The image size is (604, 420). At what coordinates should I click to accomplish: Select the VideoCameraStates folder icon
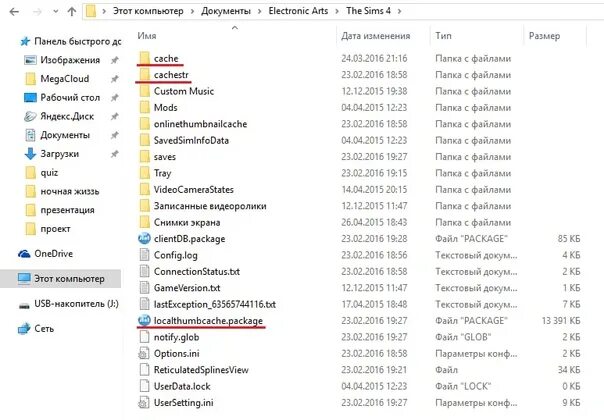(144, 190)
